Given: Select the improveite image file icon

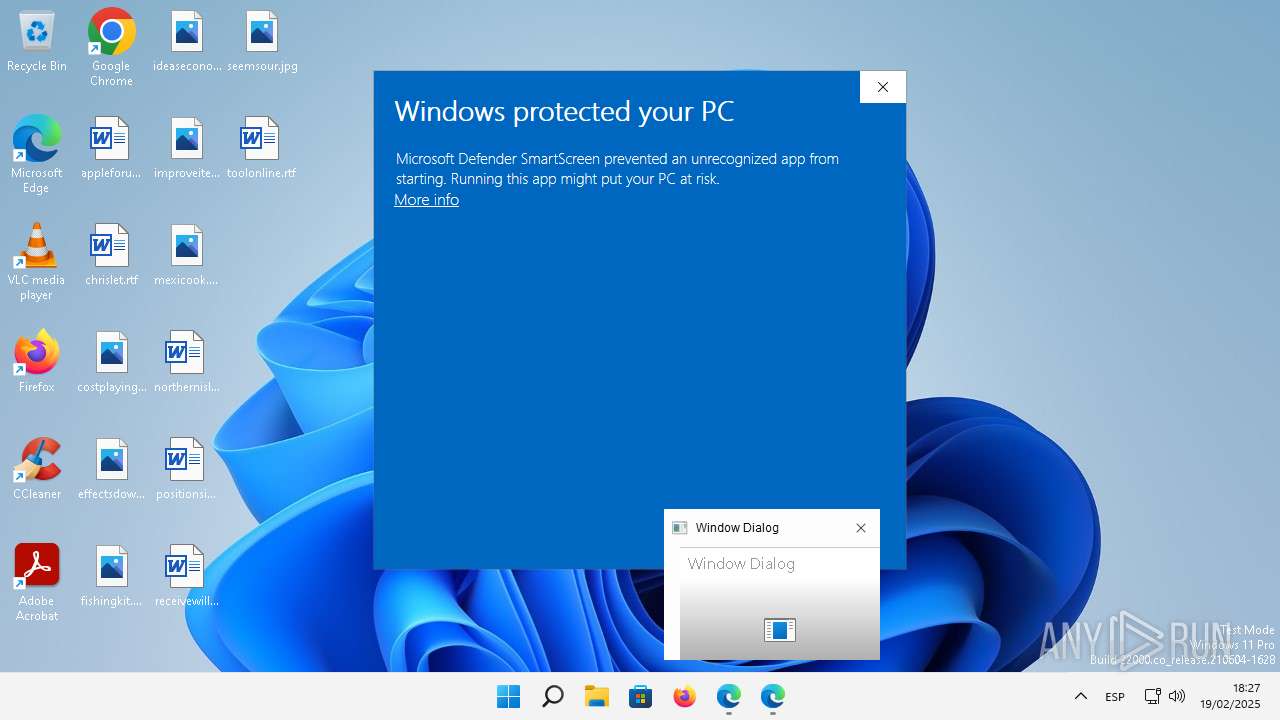Looking at the screenshot, I should 187,149.
